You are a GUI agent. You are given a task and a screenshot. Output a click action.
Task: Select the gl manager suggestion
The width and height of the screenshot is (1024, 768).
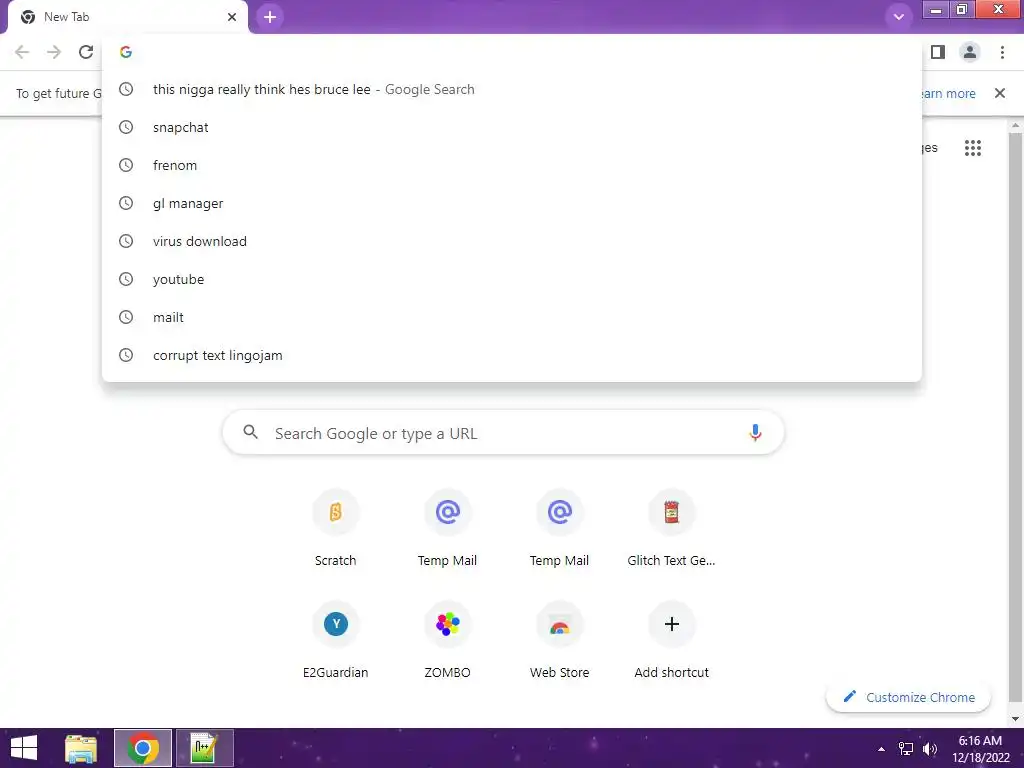point(512,203)
